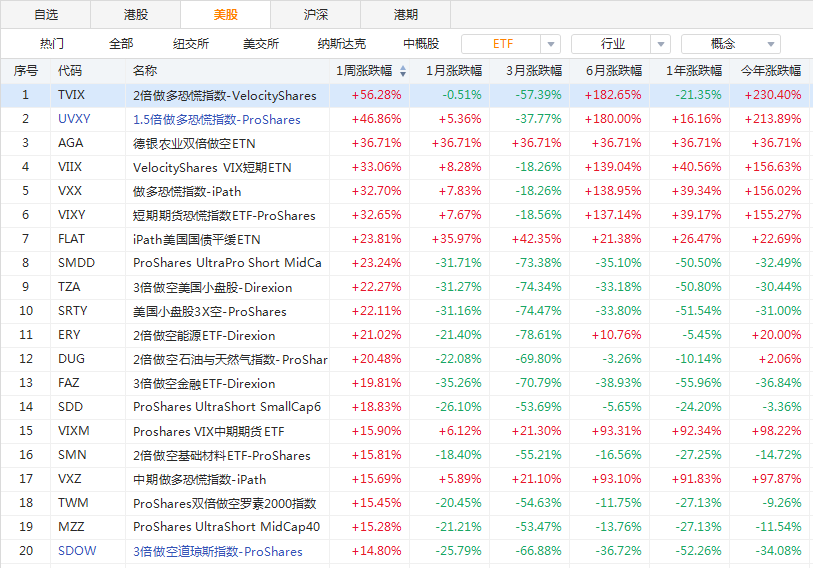Click 3倍做空金融ETF-Direxion name
Image resolution: width=813 pixels, height=568 pixels.
point(204,384)
